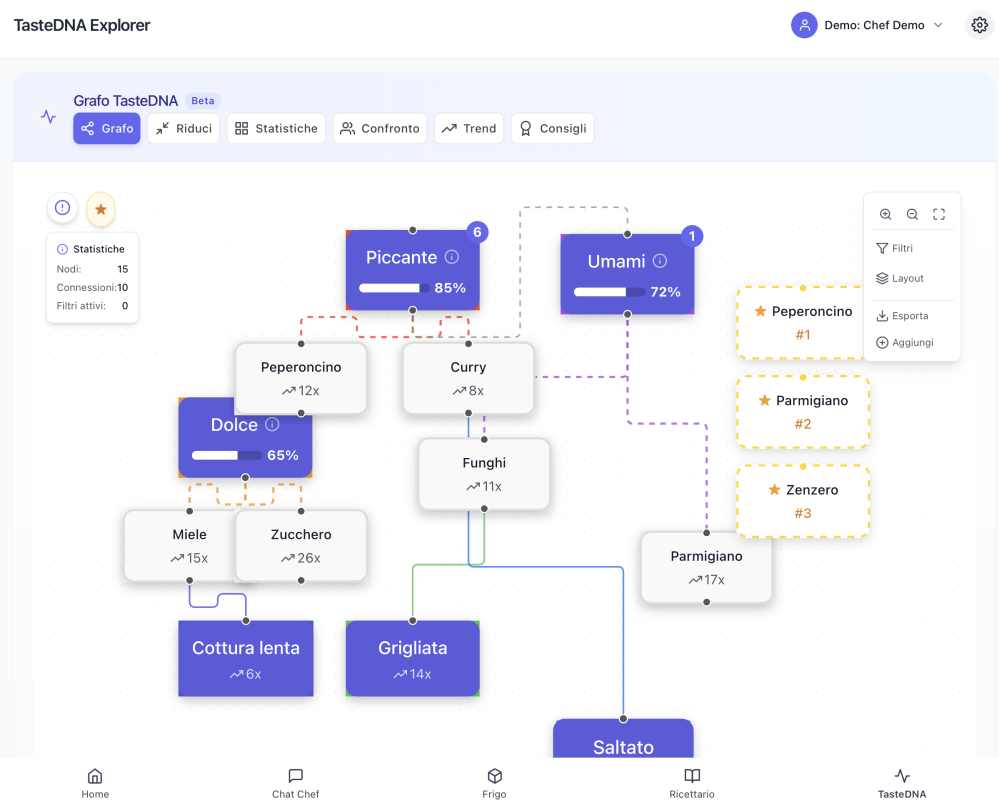Open settings with the gear icon
999x811 pixels.
[x=979, y=26]
